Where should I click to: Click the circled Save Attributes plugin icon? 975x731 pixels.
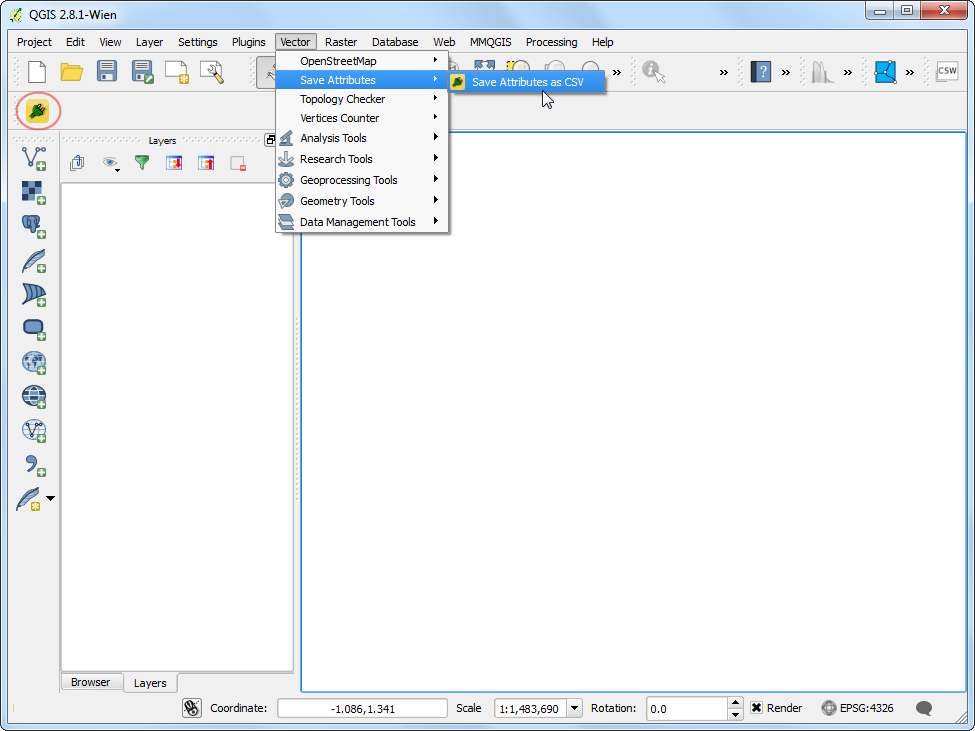coord(37,112)
